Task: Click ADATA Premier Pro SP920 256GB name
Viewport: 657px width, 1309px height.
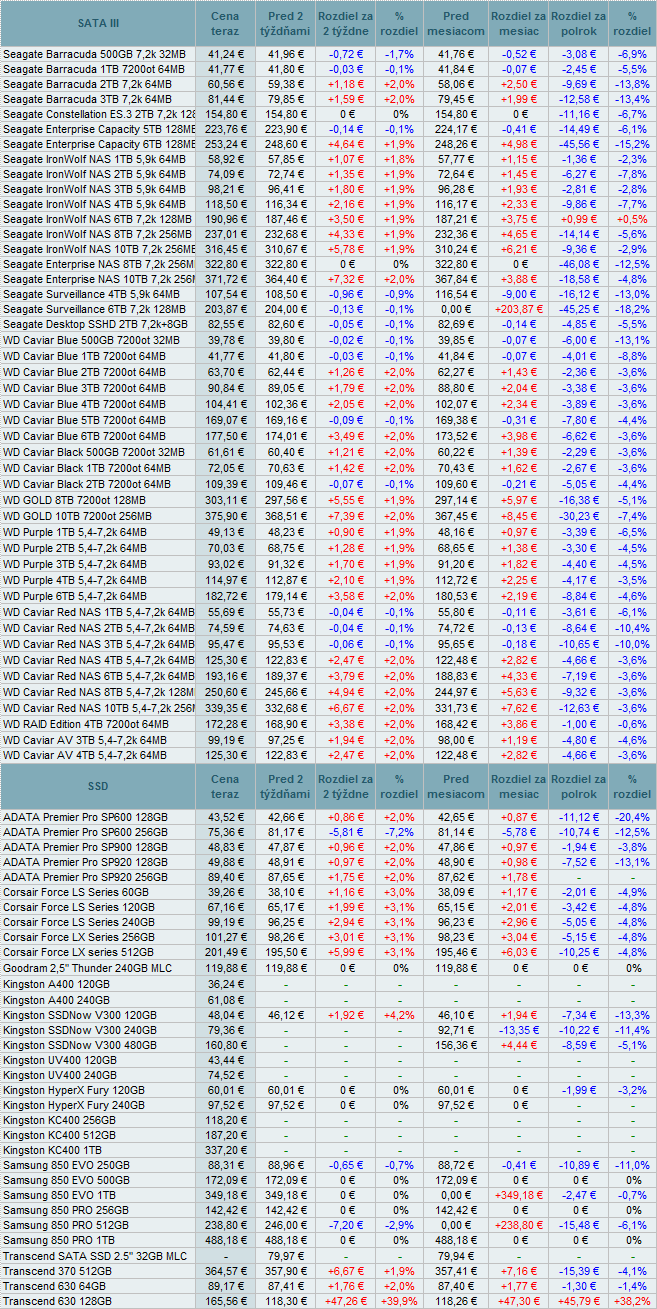Action: [86, 877]
